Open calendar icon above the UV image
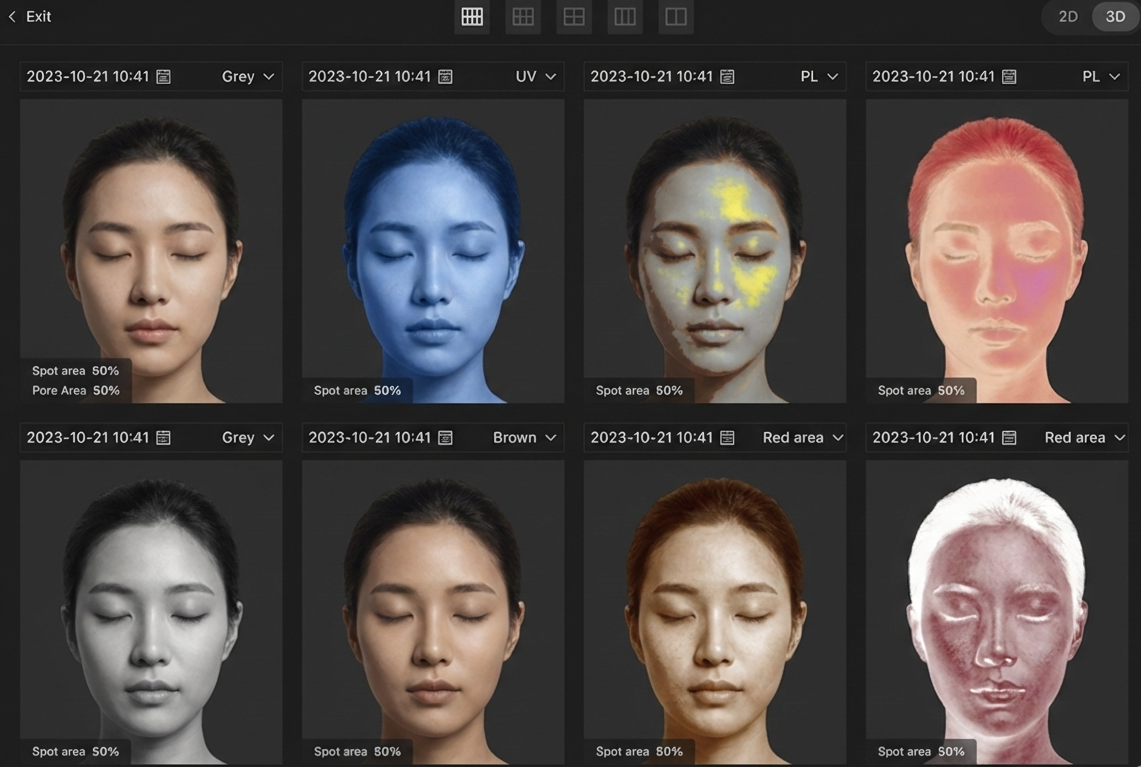Screen dimensions: 1141x767 point(446,77)
